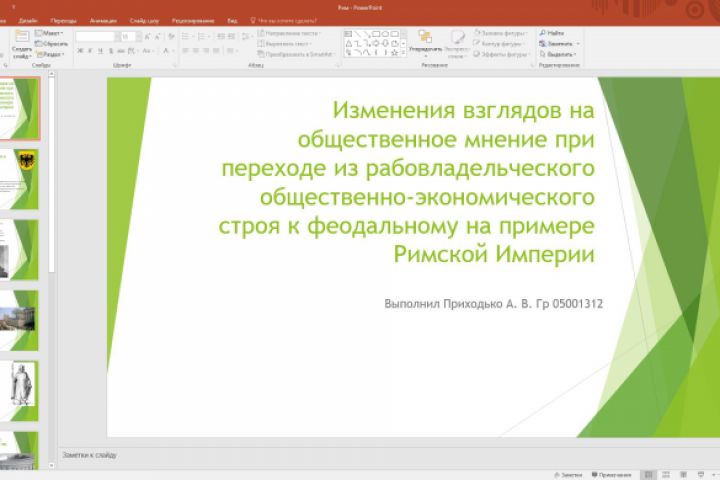Open the Change Case (Aa) dropdown

coord(147,51)
